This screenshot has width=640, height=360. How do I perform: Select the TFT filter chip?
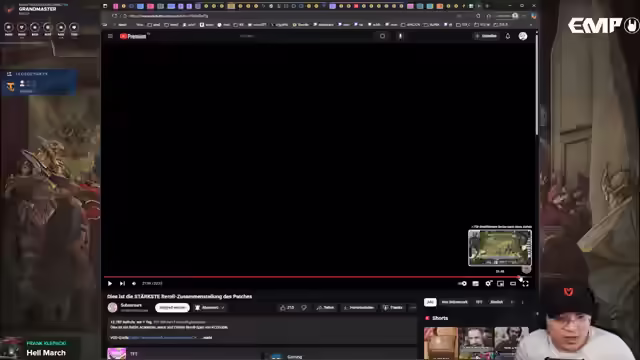(x=479, y=302)
